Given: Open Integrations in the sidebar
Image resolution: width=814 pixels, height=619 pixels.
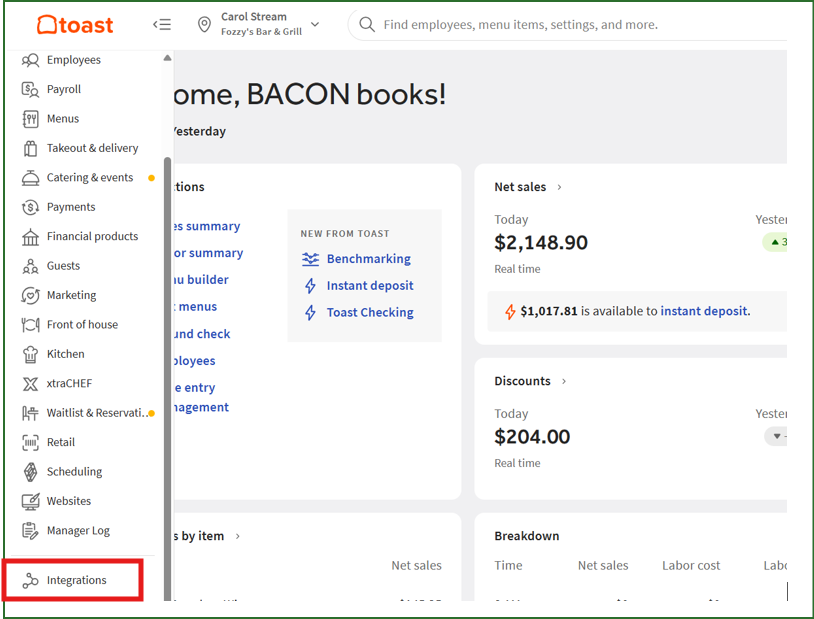Looking at the screenshot, I should tap(76, 581).
